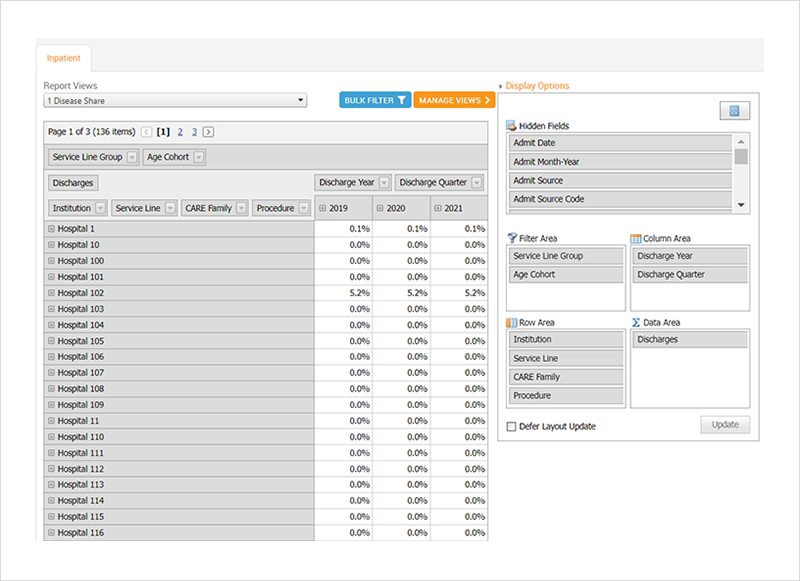Select Admit Source Code hidden field

coord(620,199)
